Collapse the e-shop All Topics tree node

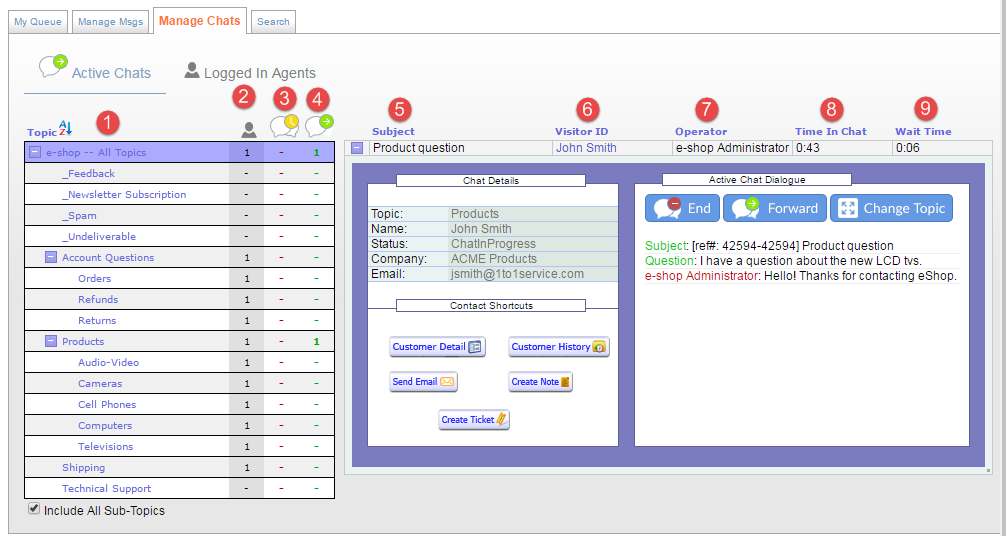[35, 152]
